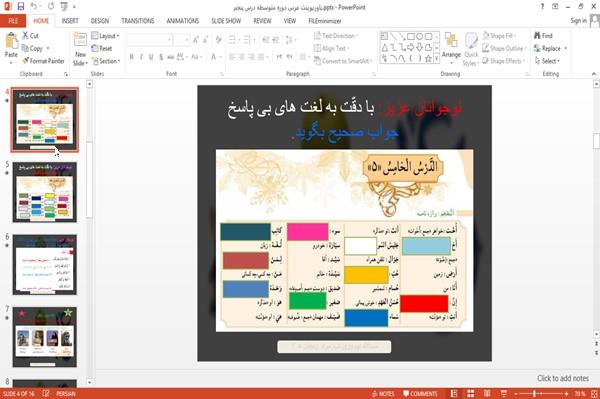Open the font size combo box
Image resolution: width=600 pixels, height=399 pixels.
tap(181, 39)
